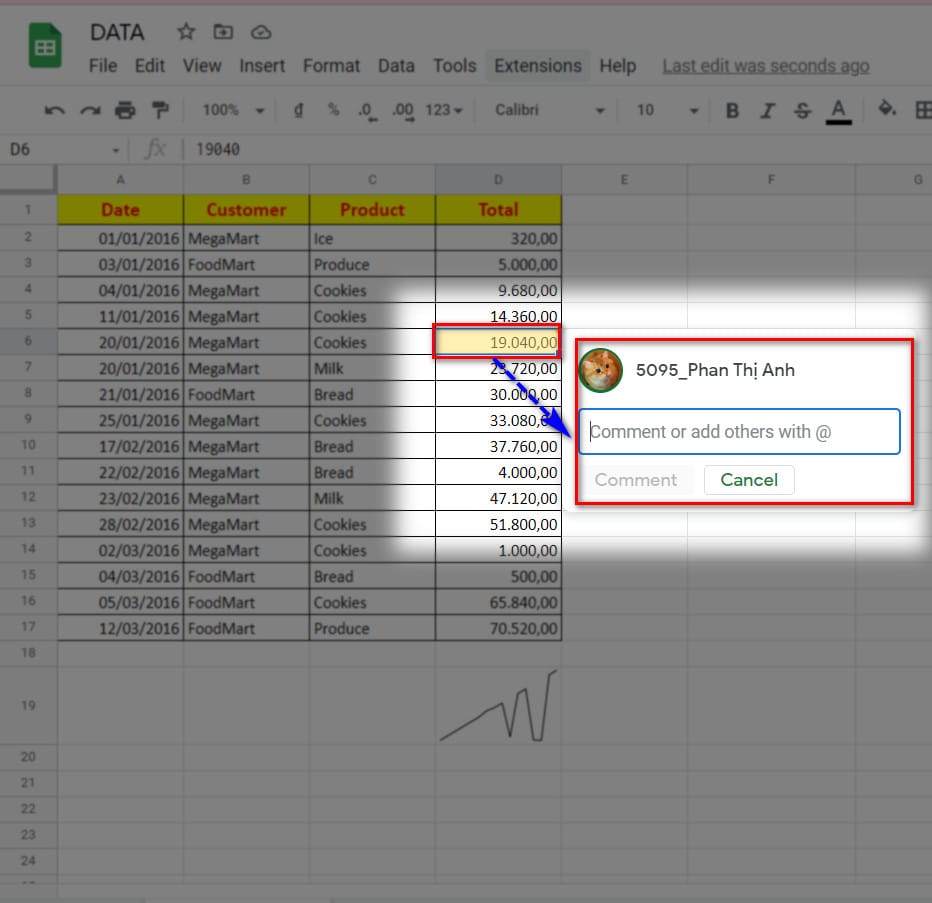Screen dimensions: 932x903
Task: Expand the font size 10 dropdown
Action: coord(666,110)
